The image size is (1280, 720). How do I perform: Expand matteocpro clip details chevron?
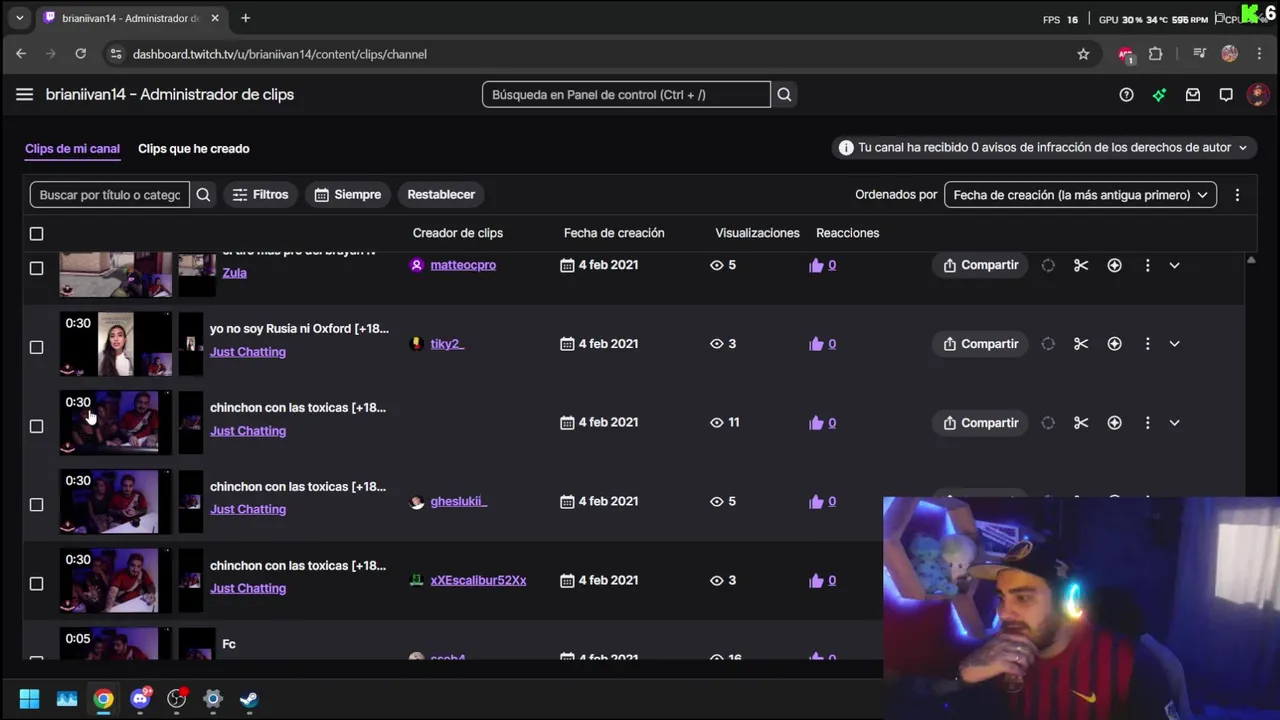1174,265
